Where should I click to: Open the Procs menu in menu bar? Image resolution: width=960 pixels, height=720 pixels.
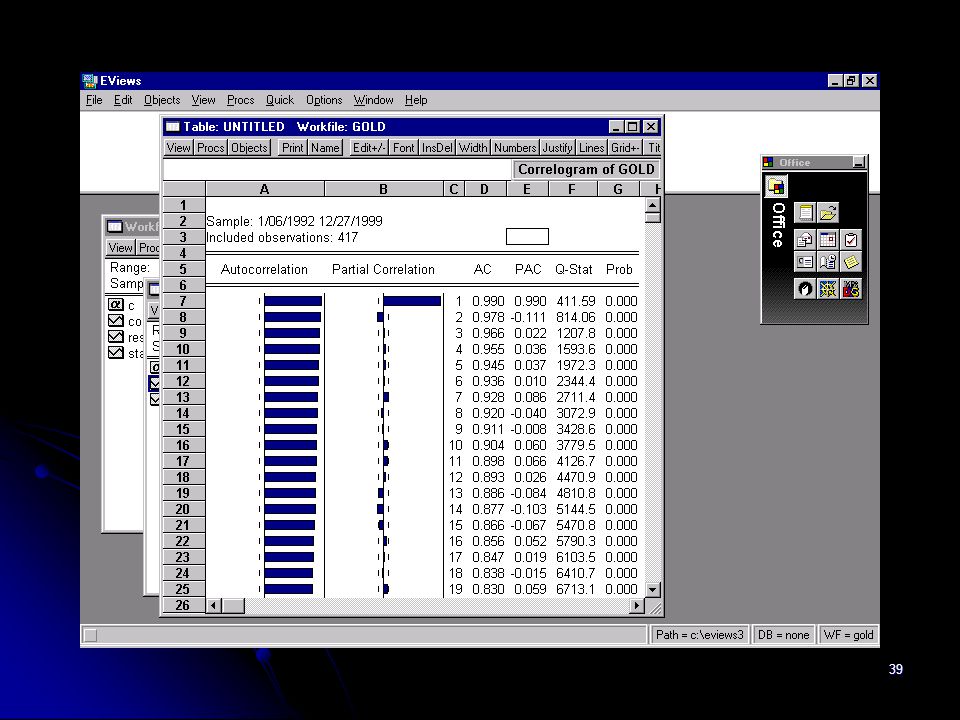pos(241,100)
